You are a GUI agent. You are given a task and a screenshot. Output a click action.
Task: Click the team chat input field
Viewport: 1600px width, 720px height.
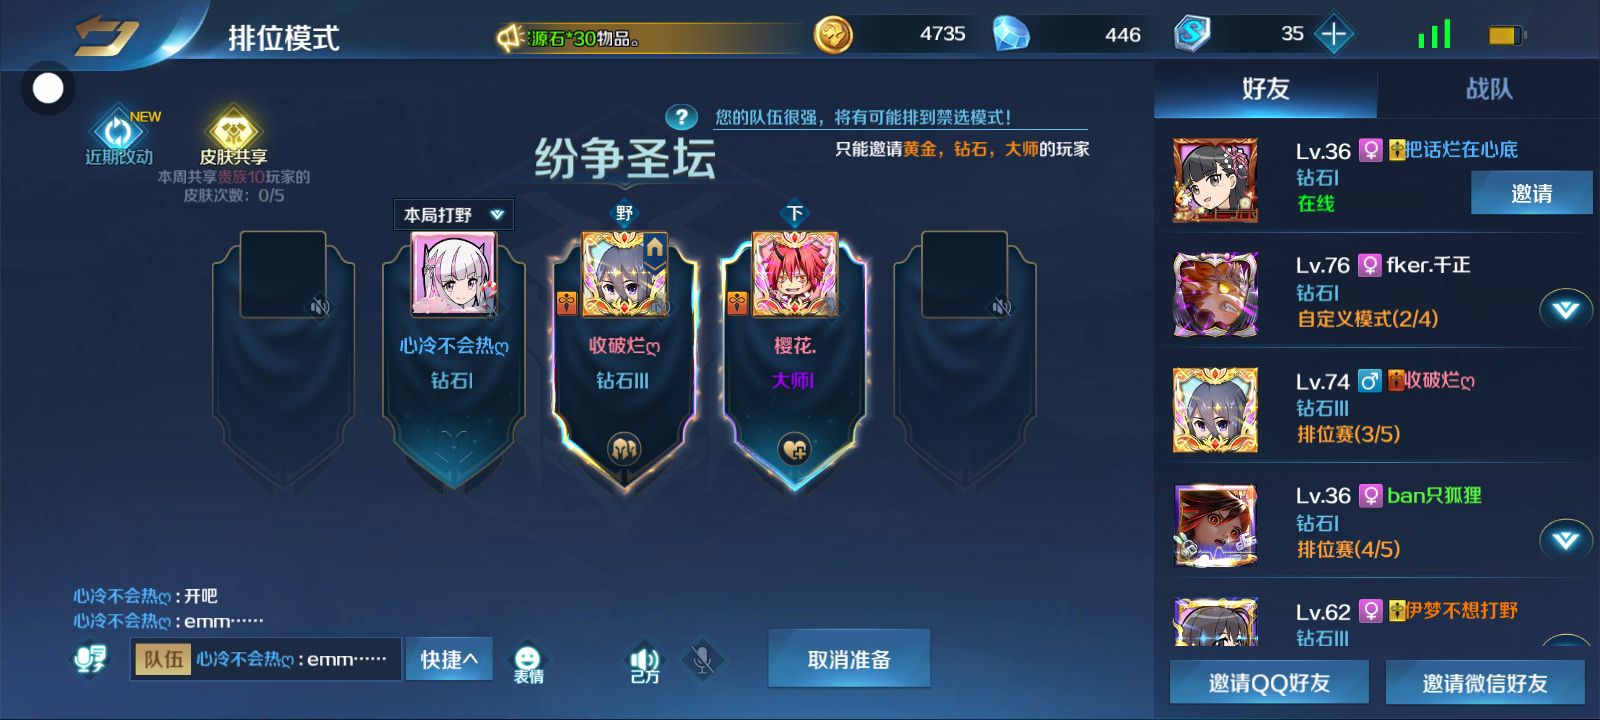coord(266,659)
